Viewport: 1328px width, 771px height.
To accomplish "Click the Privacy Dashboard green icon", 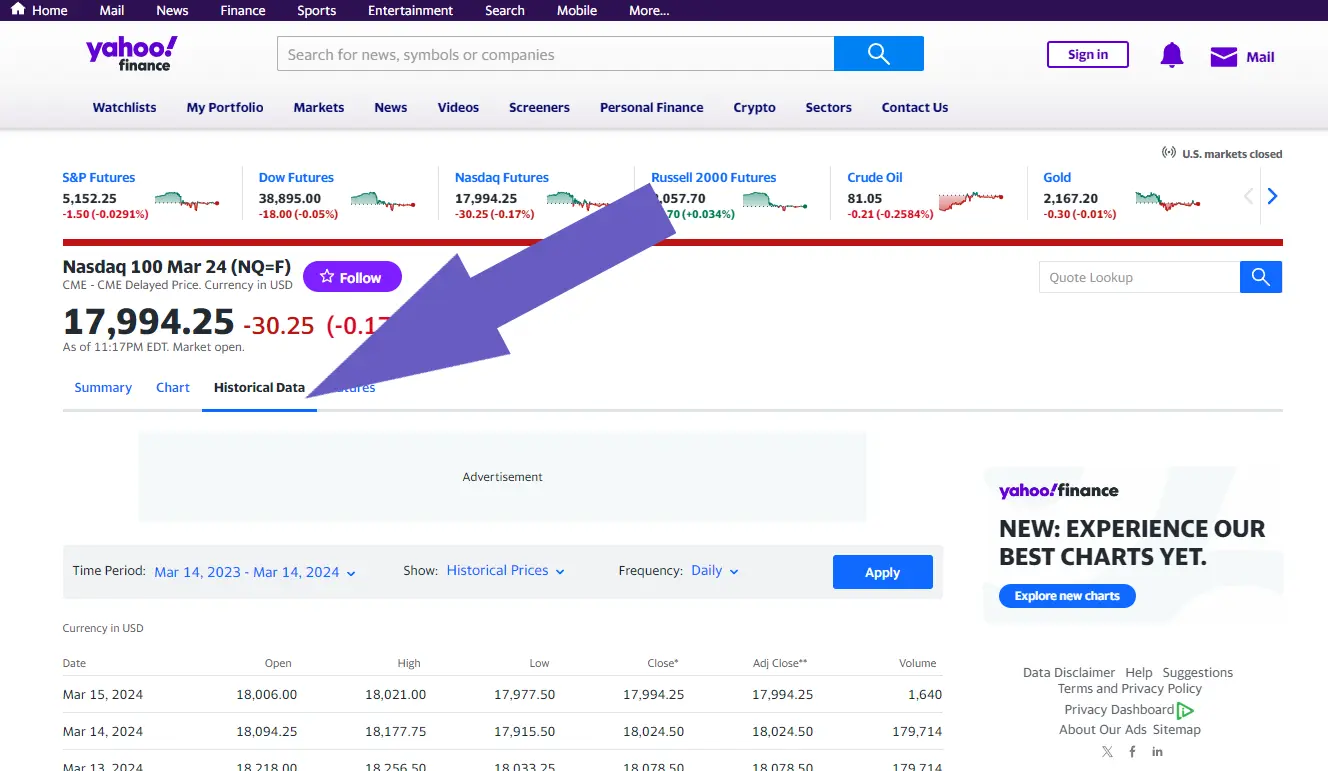I will click(1185, 710).
